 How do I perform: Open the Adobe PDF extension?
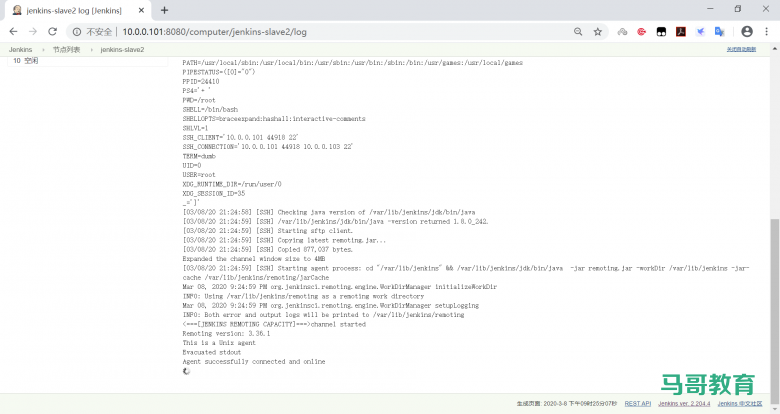pyautogui.click(x=681, y=31)
